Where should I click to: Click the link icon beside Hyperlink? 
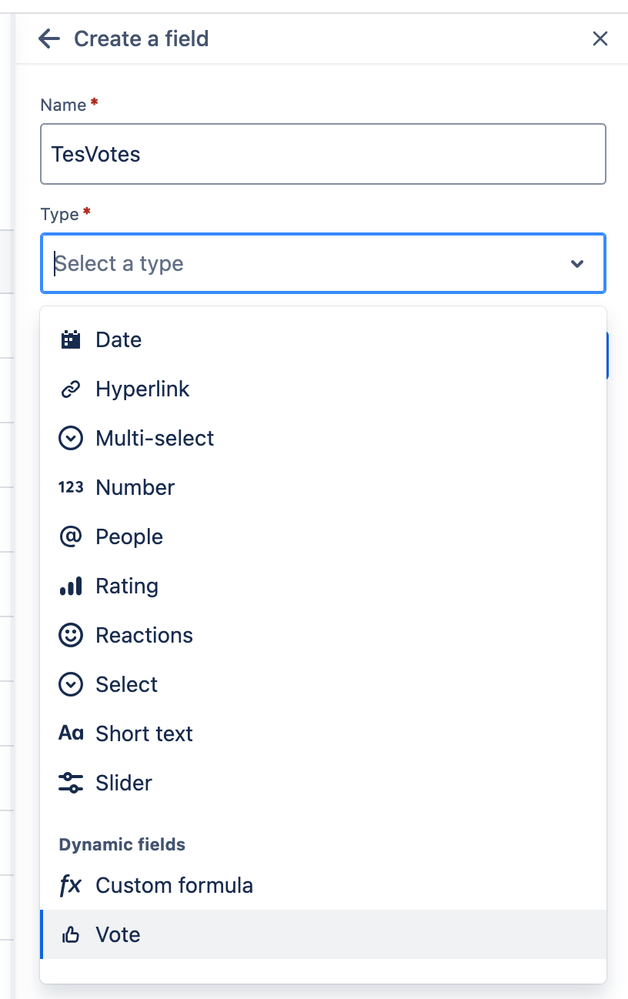(70, 389)
